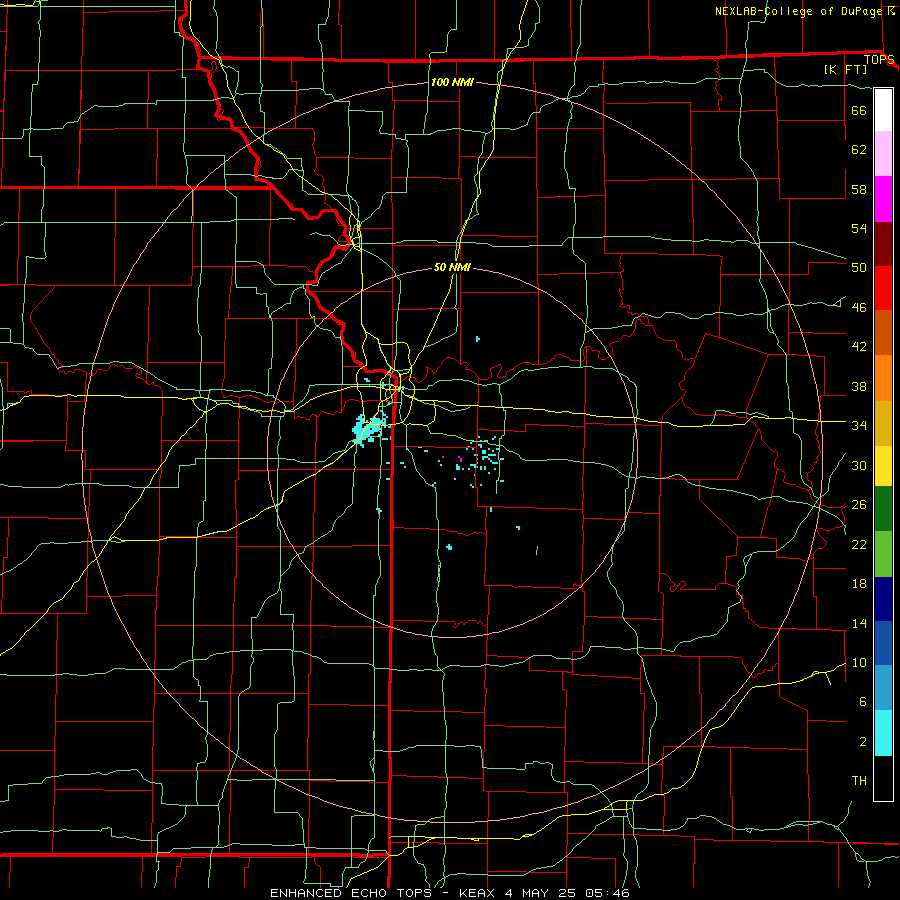Image resolution: width=900 pixels, height=900 pixels.
Task: Click the legend value 22
Action: [859, 545]
